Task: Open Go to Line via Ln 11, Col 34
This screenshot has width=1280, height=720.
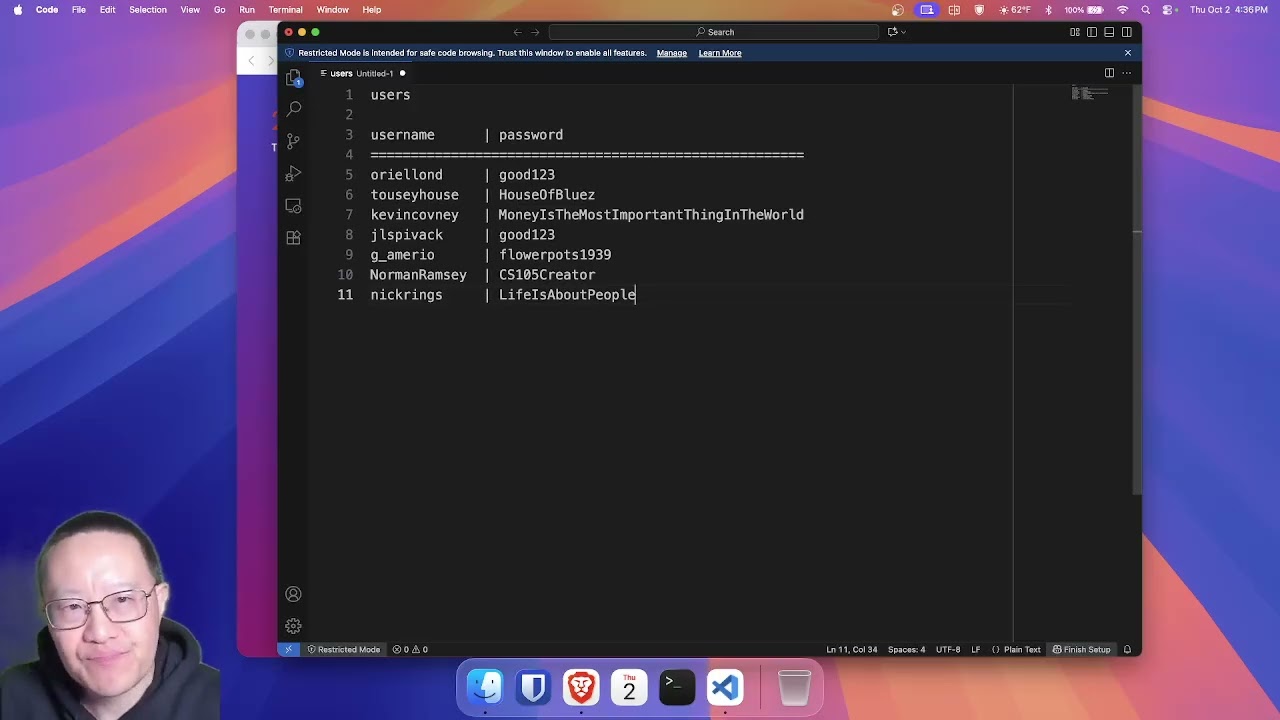Action: [x=852, y=650]
